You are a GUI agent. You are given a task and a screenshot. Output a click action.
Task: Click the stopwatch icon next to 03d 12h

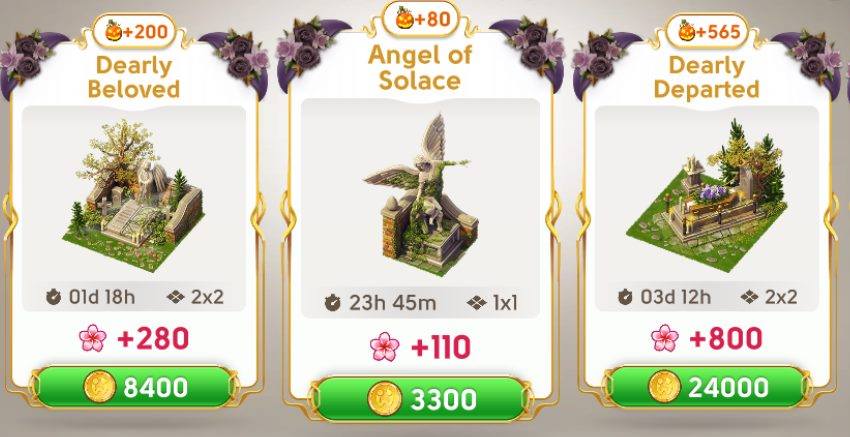(x=625, y=297)
